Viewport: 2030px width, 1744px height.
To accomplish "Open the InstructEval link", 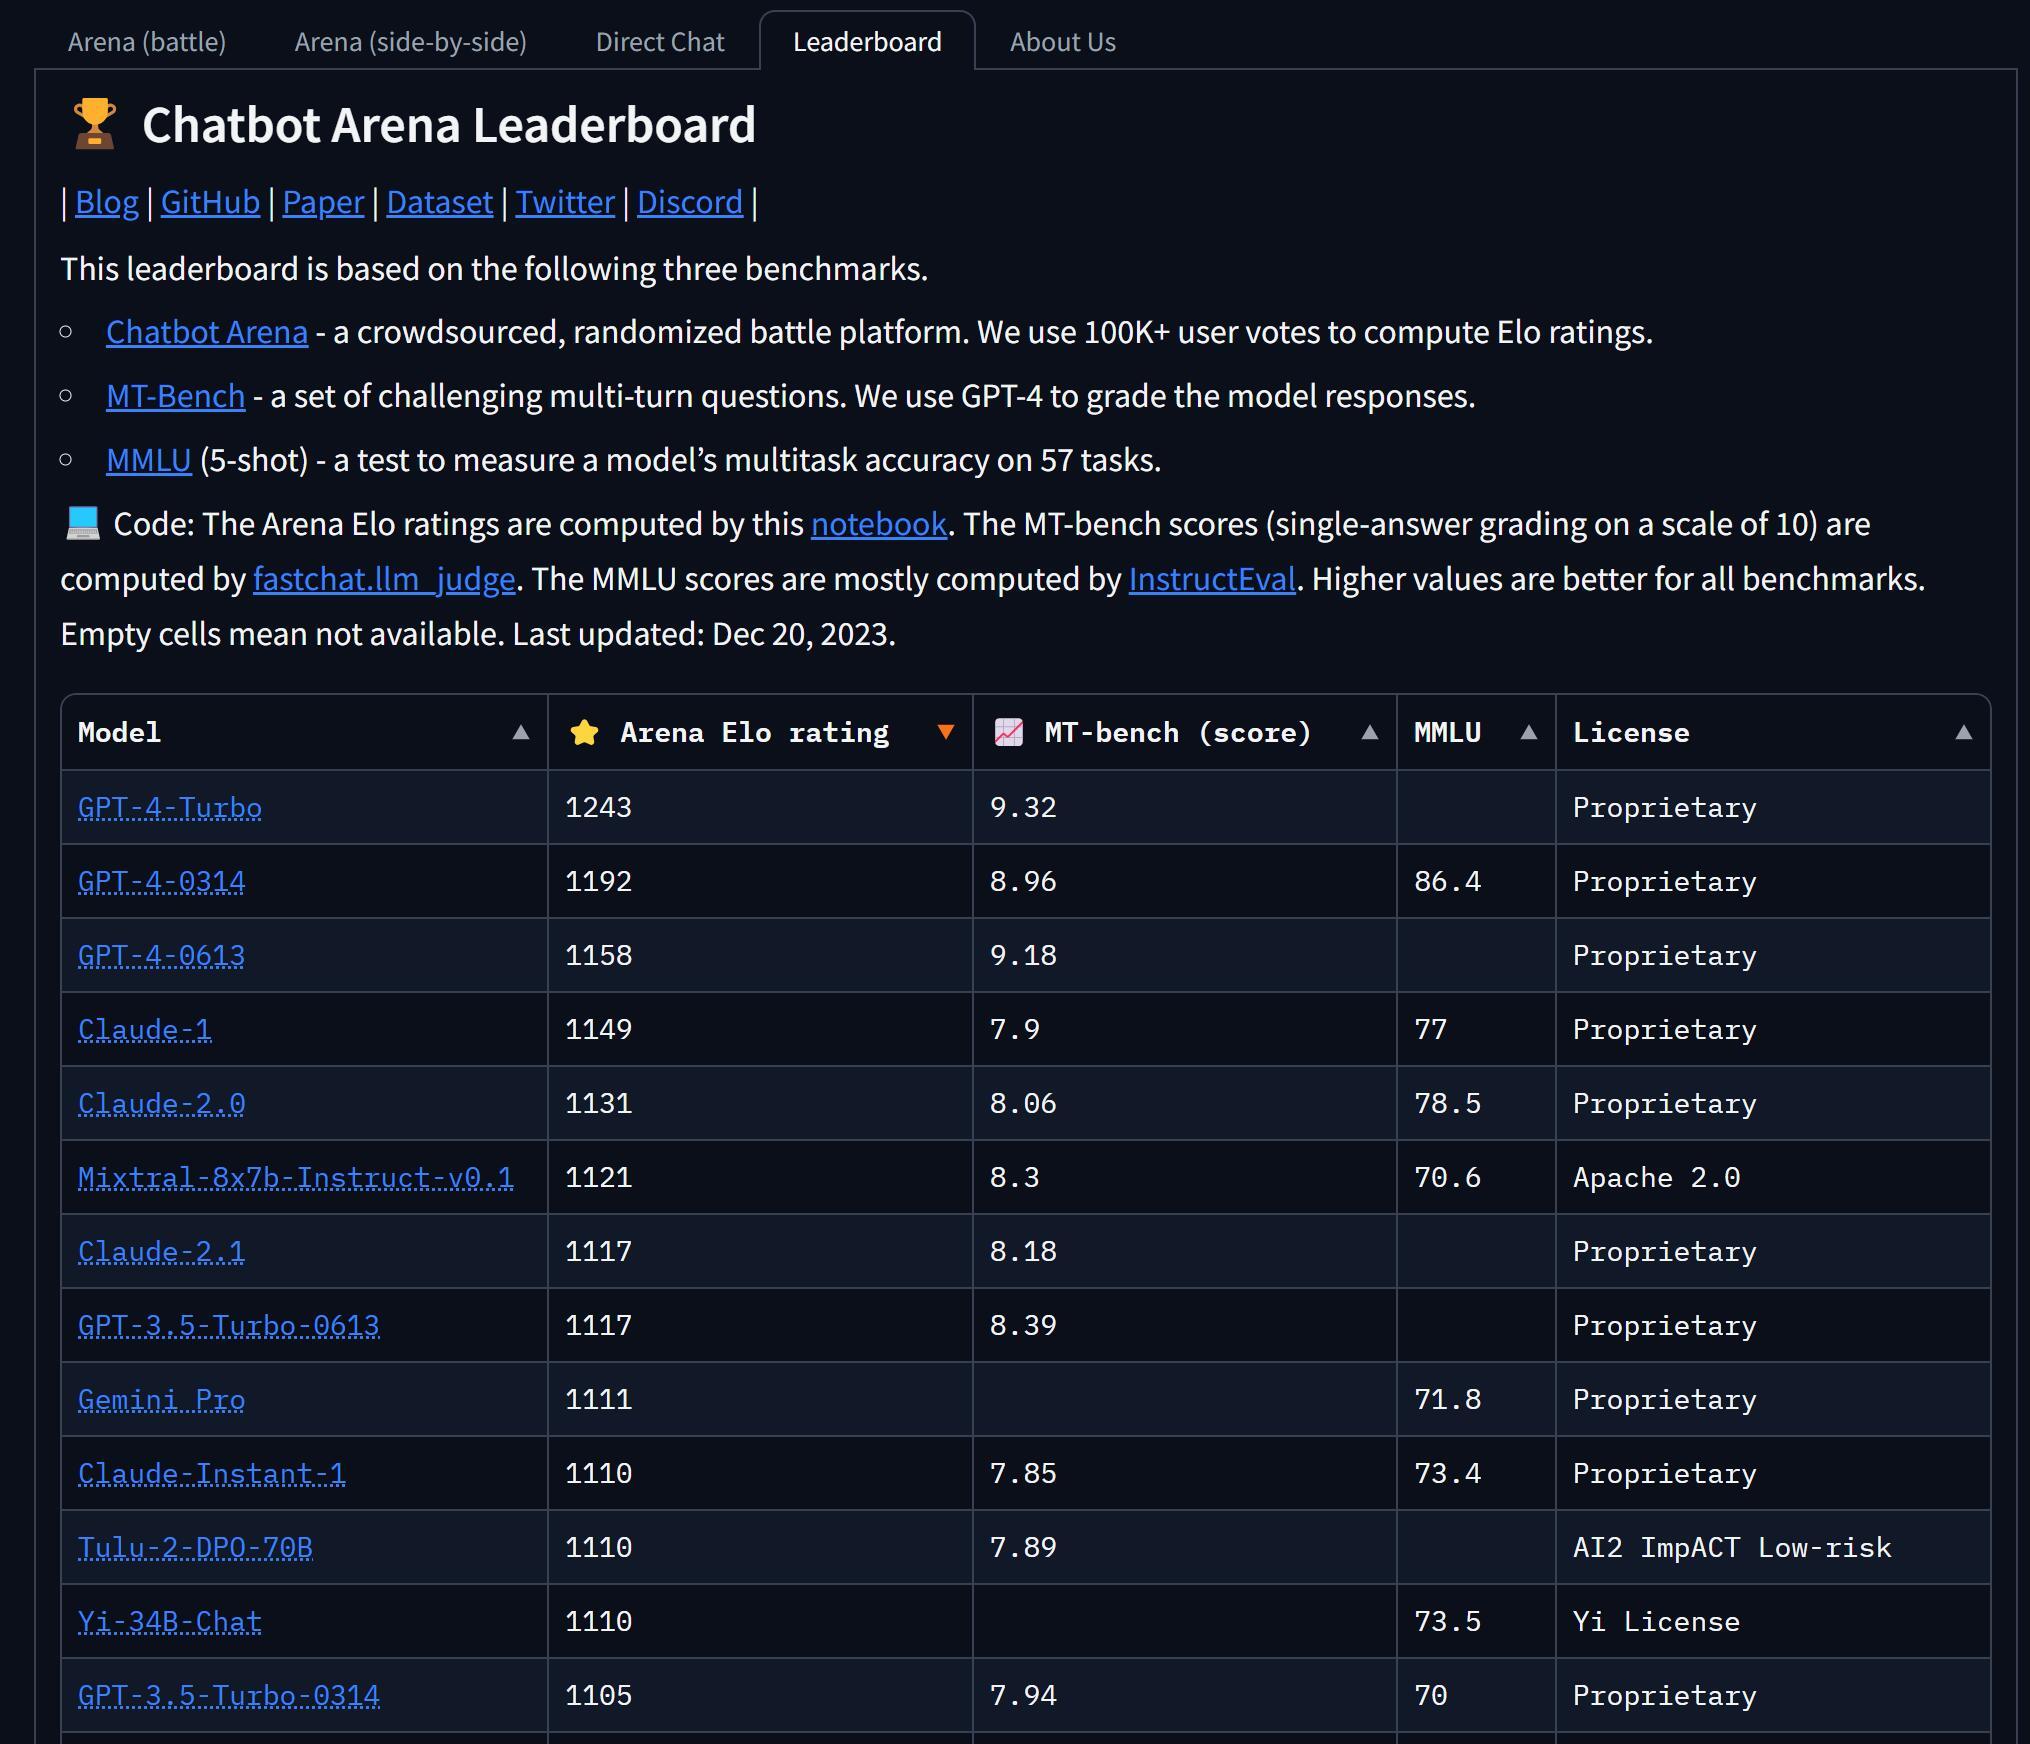I will [x=1212, y=579].
